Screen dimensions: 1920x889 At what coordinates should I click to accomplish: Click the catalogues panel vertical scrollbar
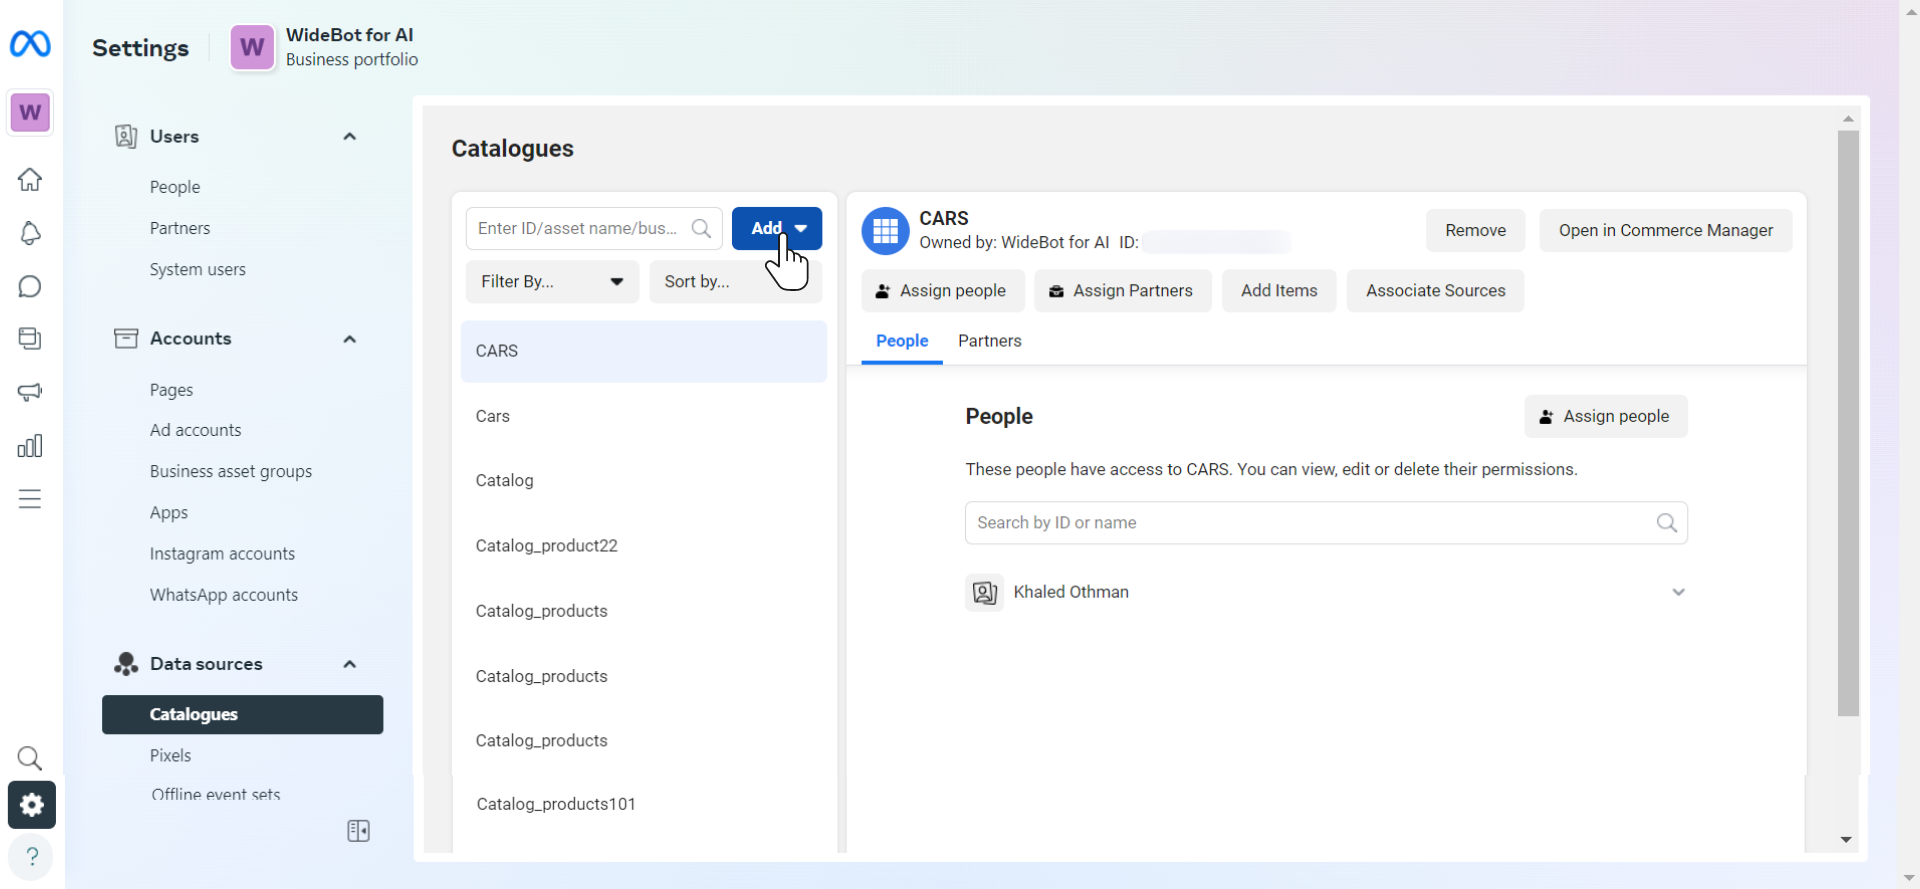pos(1848,423)
